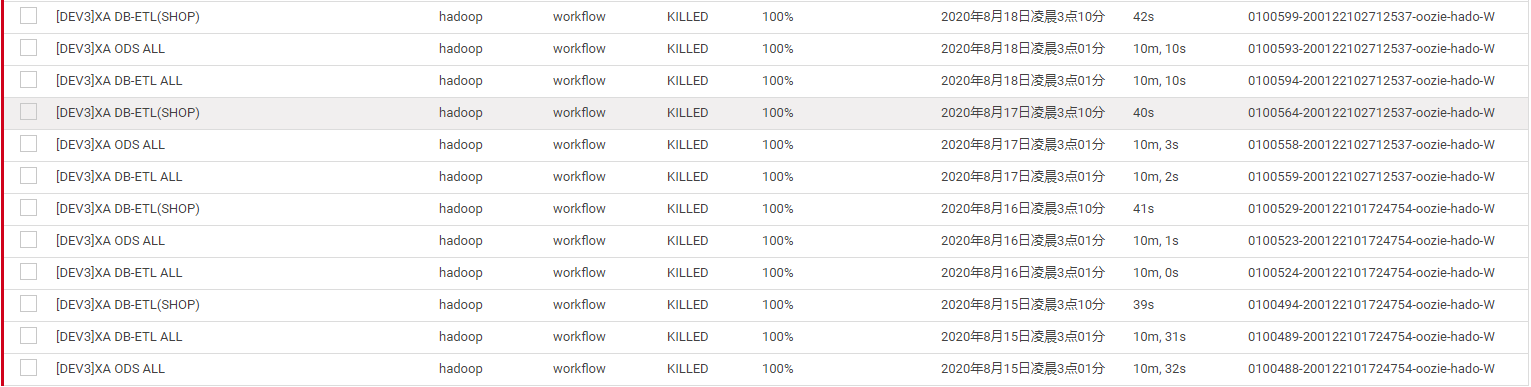Toggle checkbox on highlighted row 0100564
Viewport: 1531px width, 387px height.
pyautogui.click(x=28, y=112)
